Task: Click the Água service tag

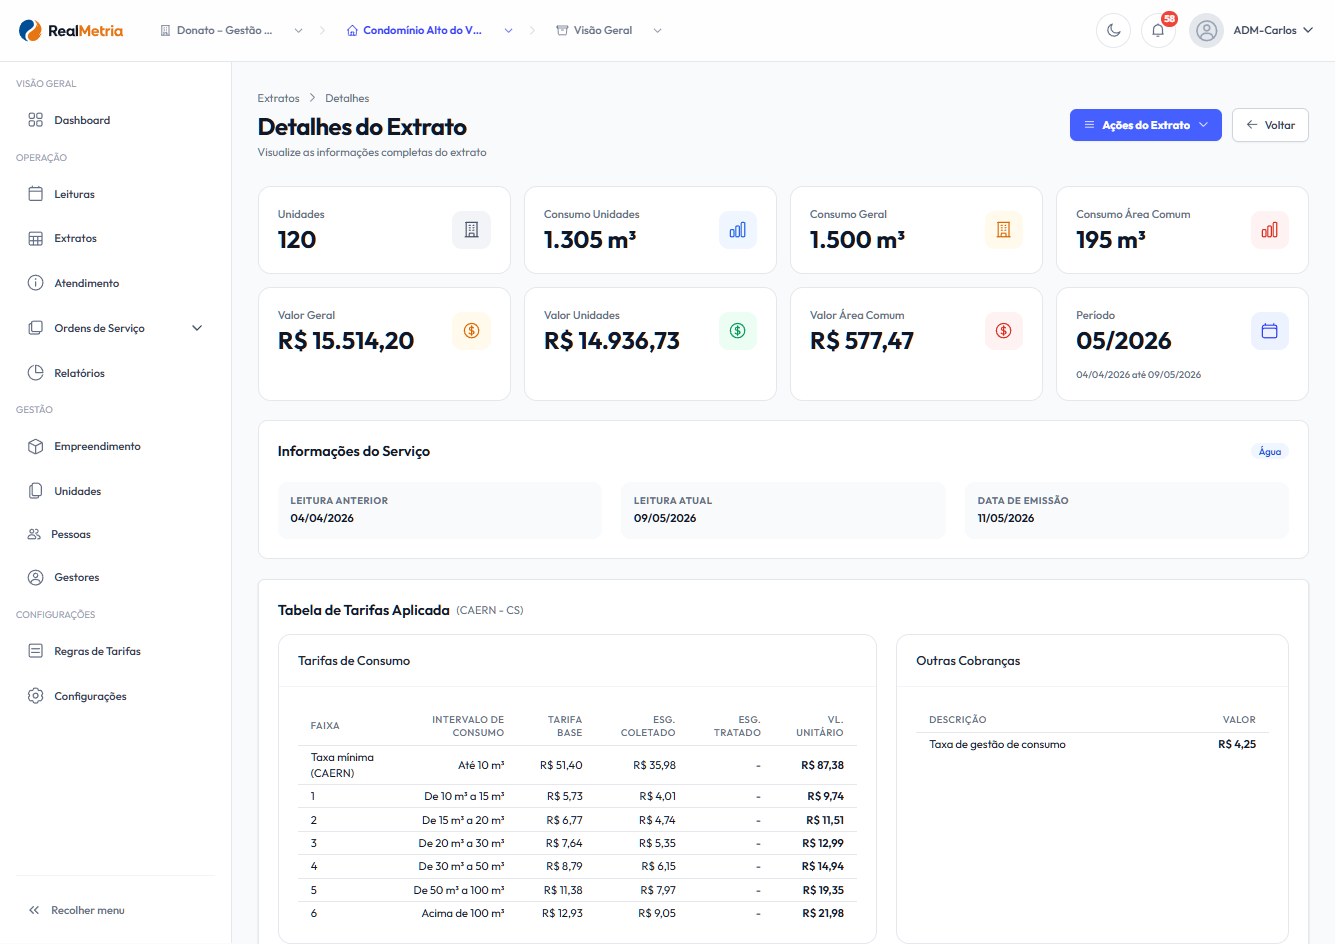Action: coord(1270,452)
